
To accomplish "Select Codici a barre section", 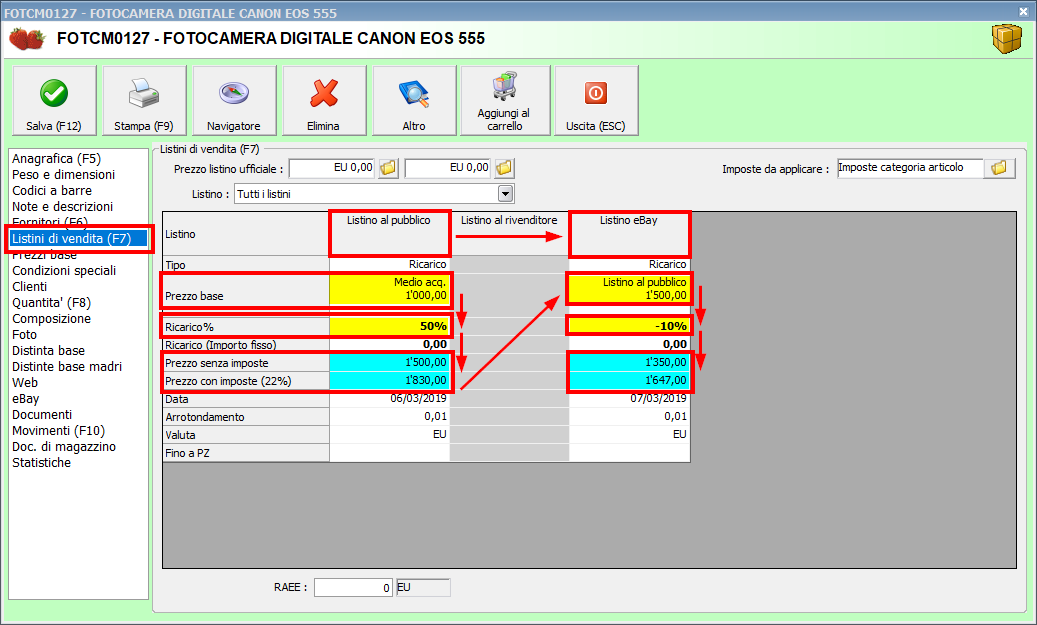I will coord(52,190).
